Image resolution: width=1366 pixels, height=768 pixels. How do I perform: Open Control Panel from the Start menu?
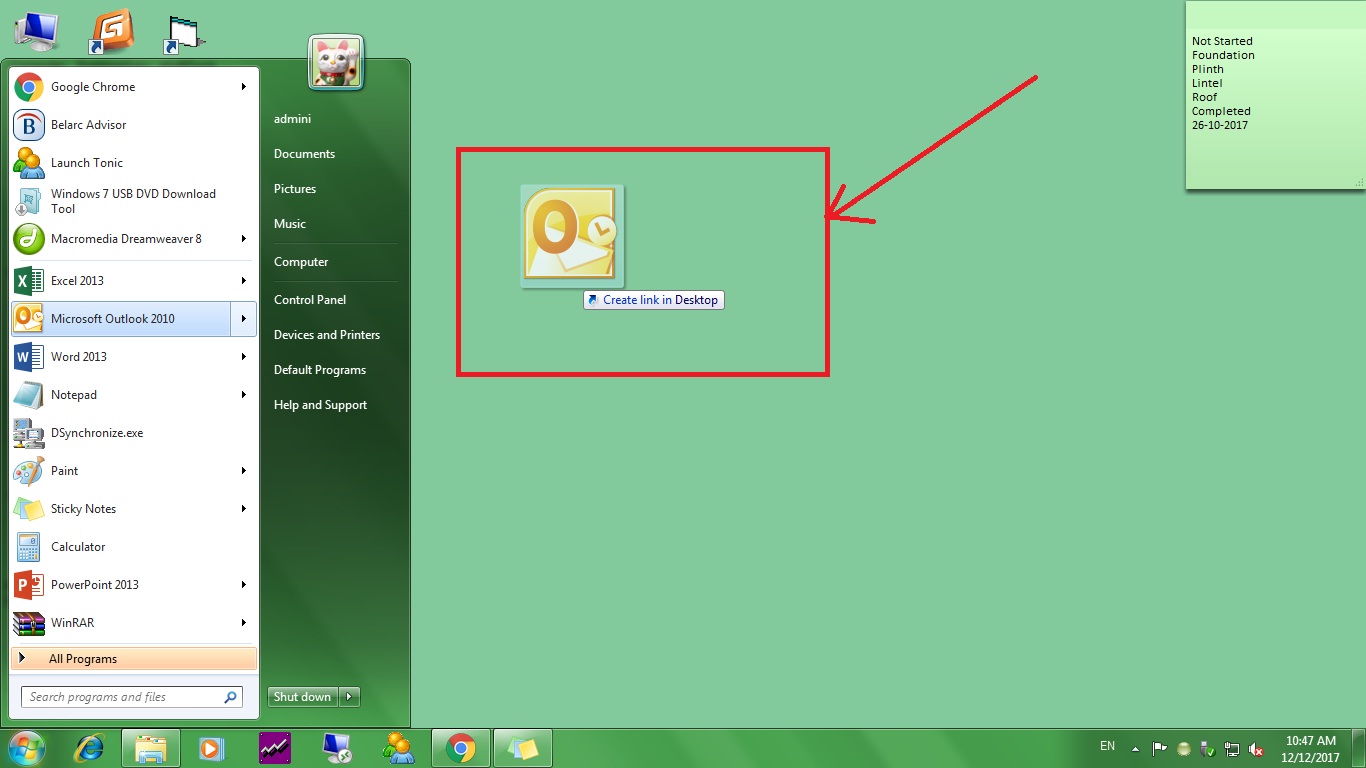[310, 300]
